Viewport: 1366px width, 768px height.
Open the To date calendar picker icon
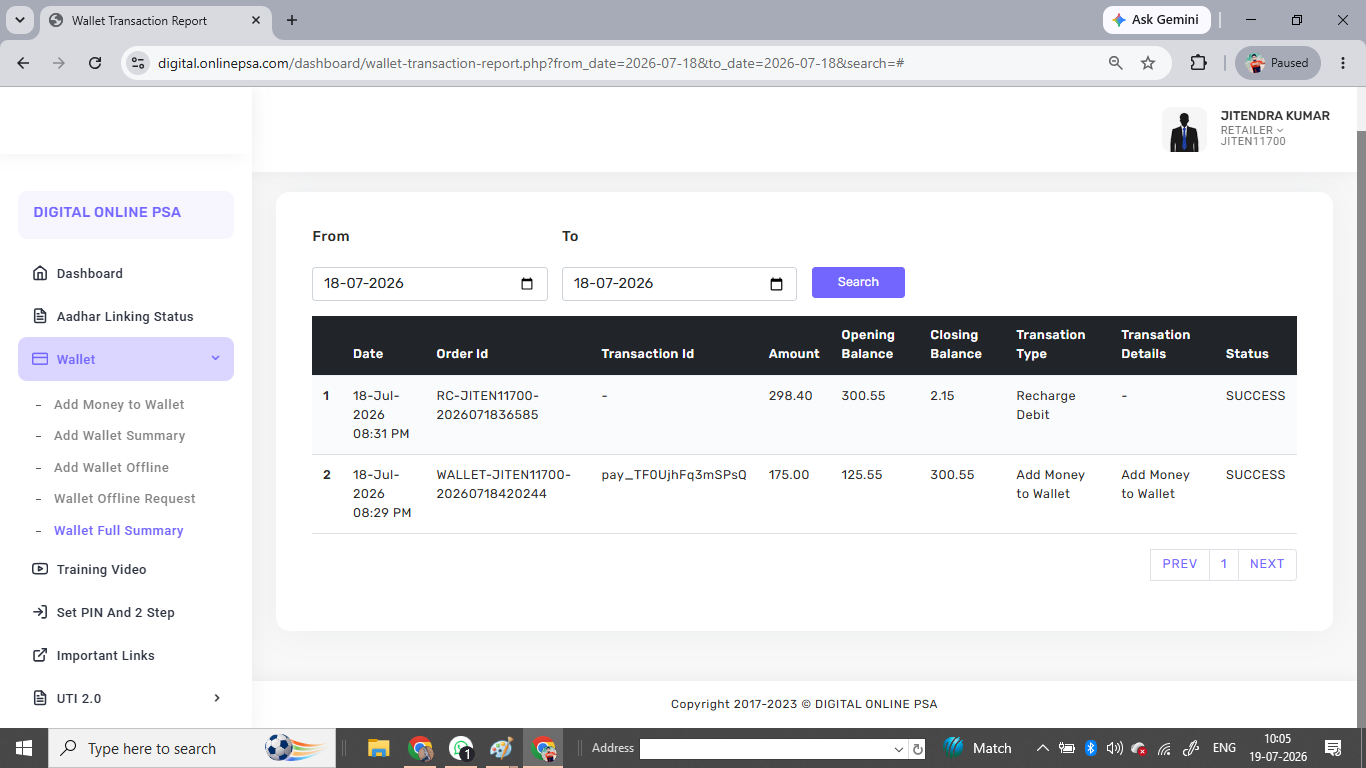776,284
